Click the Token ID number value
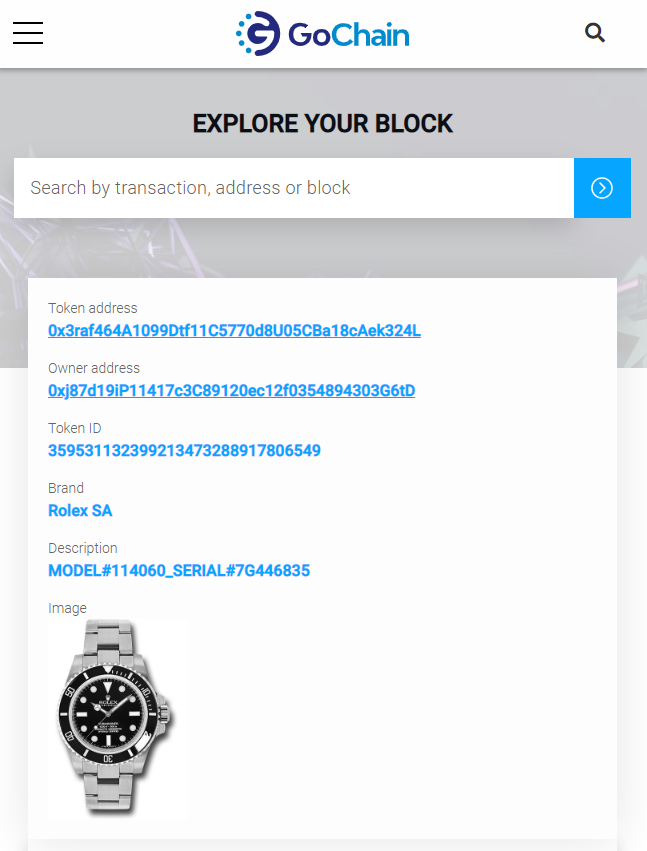Screen dimensions: 647x851 point(184,450)
